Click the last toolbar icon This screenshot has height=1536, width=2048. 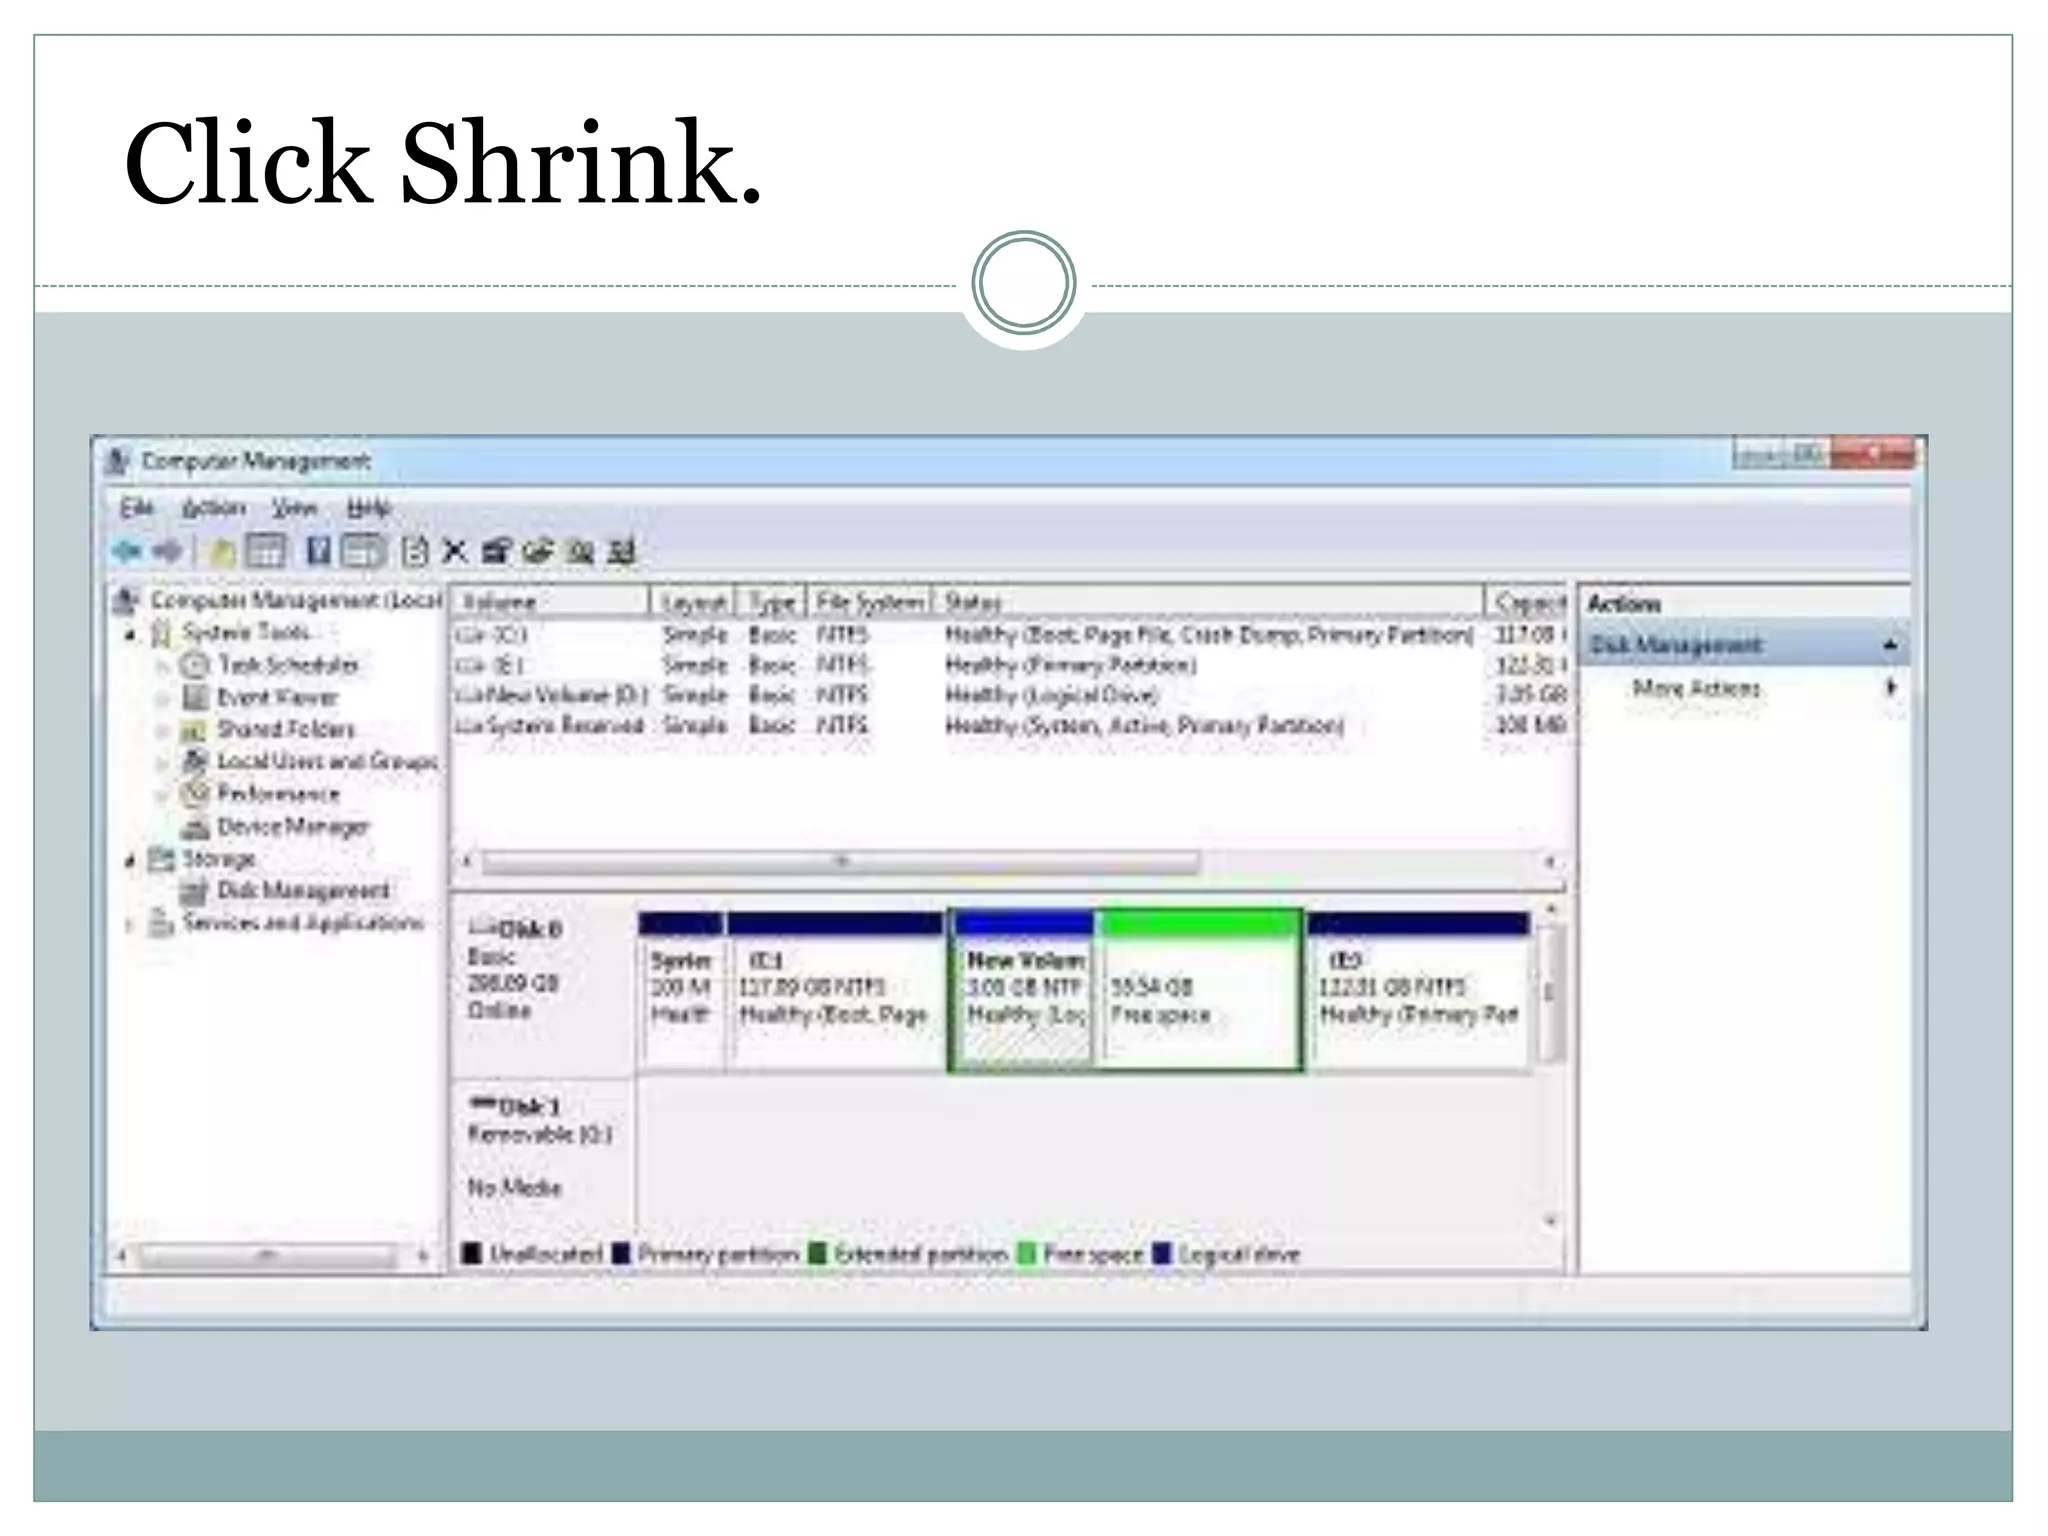pyautogui.click(x=622, y=551)
